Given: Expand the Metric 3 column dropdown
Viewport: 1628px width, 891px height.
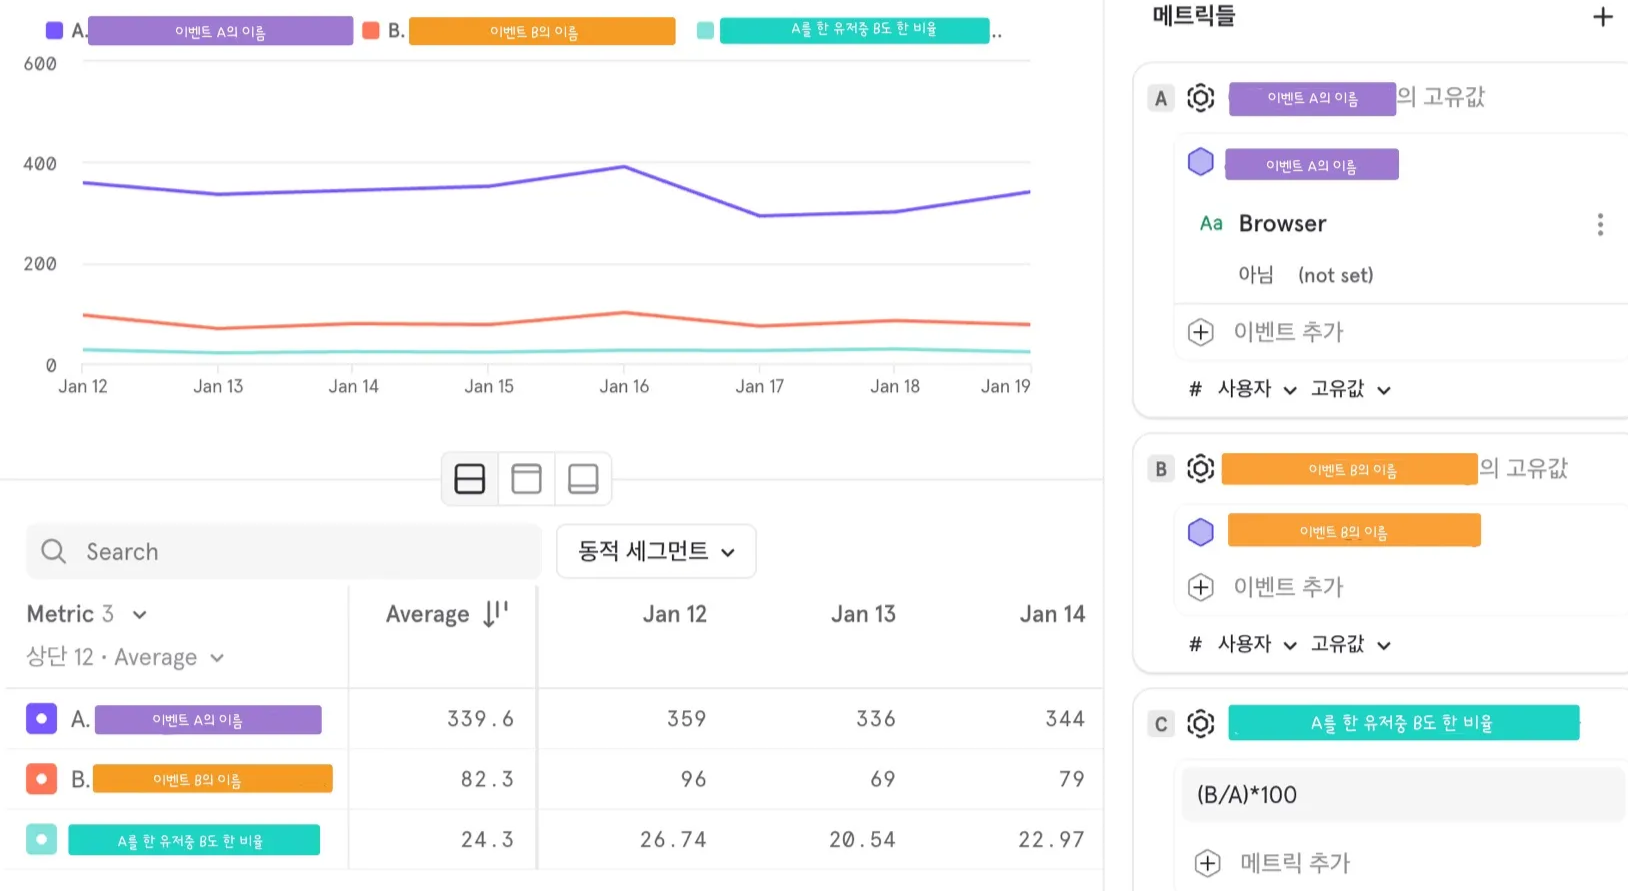Looking at the screenshot, I should click(139, 614).
